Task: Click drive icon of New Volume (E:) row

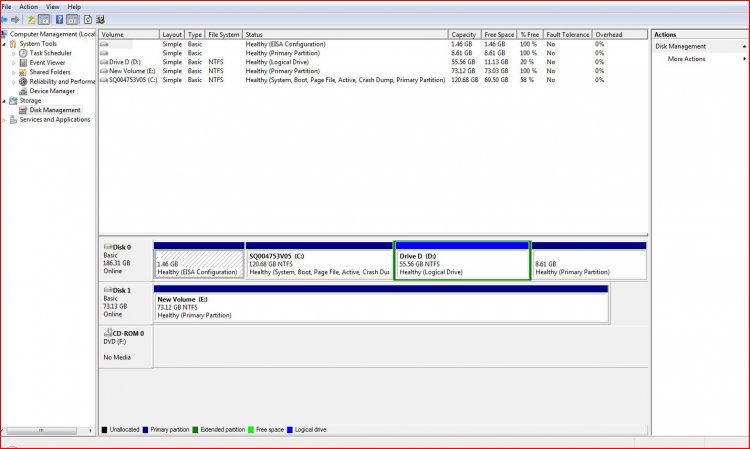Action: pyautogui.click(x=104, y=71)
